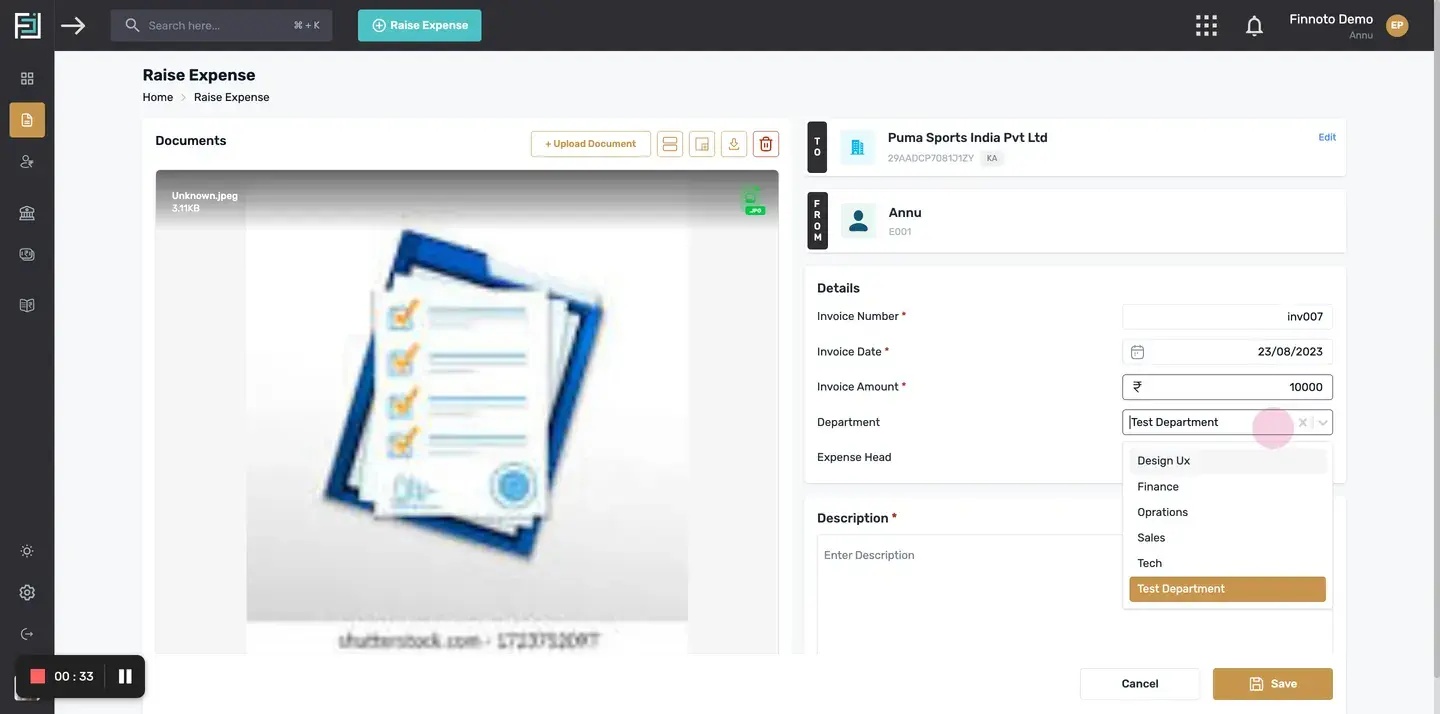Click the Unknown.jpeg file name
The width and height of the screenshot is (1440, 714).
(x=205, y=196)
